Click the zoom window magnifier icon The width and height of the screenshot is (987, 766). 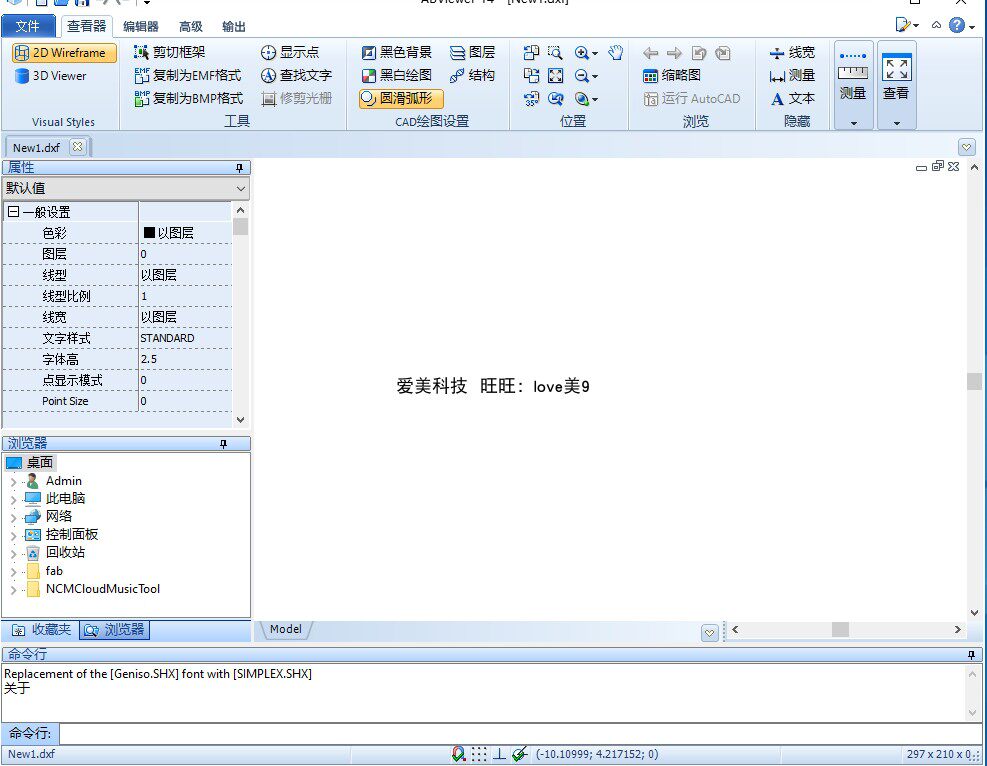555,53
